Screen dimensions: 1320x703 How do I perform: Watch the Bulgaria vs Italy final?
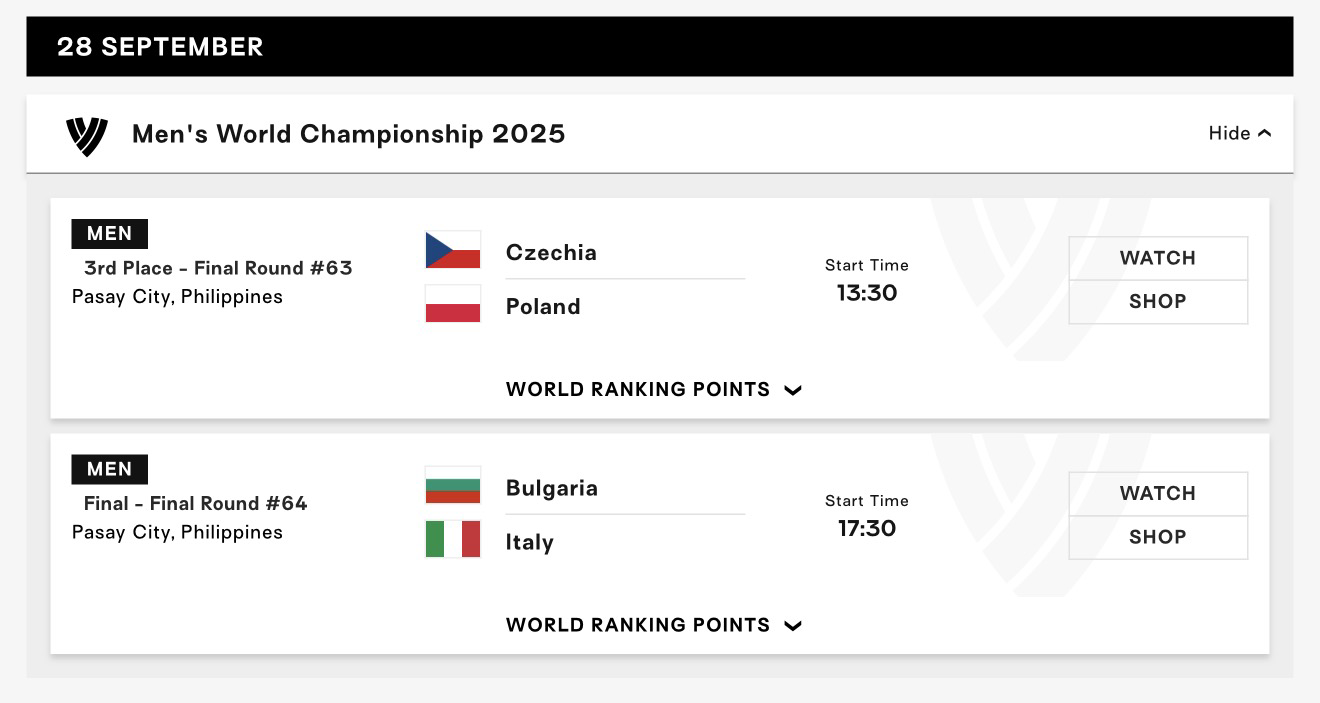[x=1158, y=494]
